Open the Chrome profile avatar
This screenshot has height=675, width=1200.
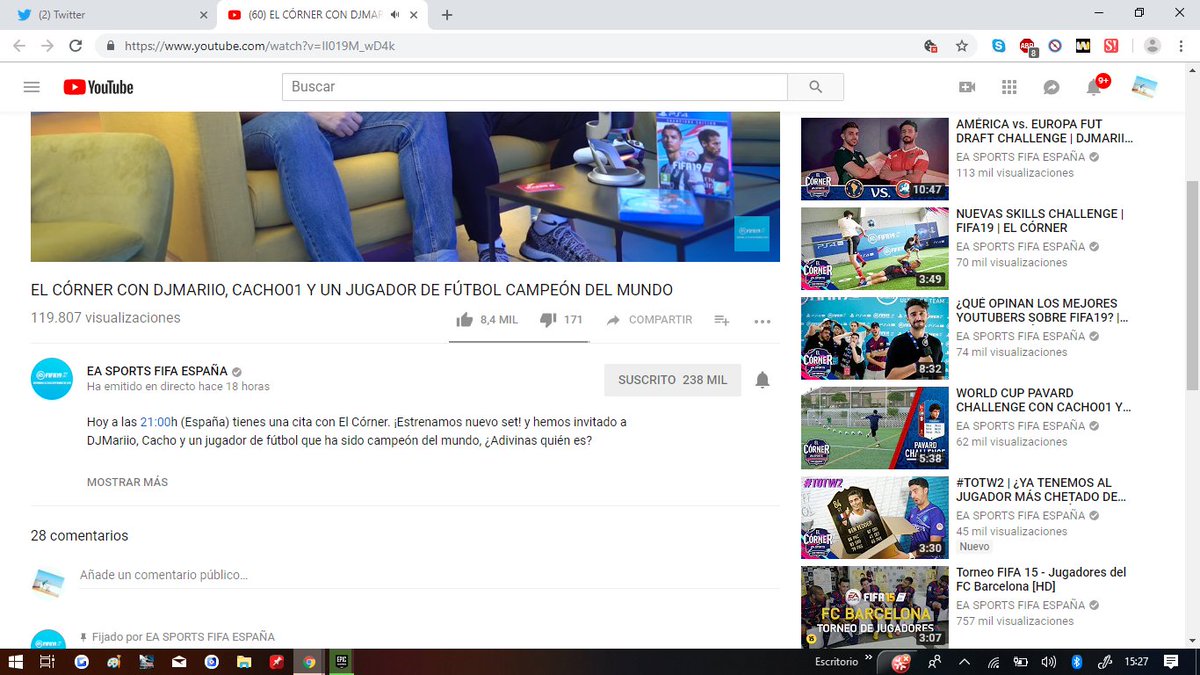coord(1152,46)
